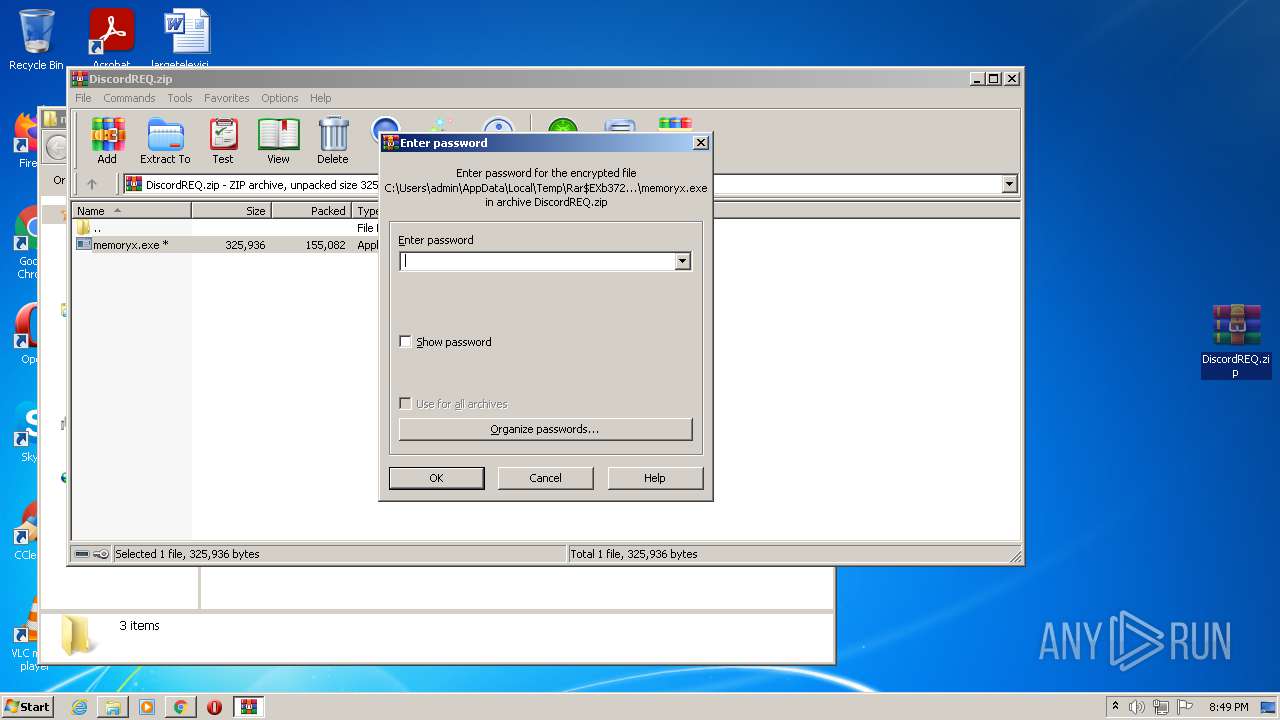Click the WinRAR taskbar button
This screenshot has height=720, width=1280.
coord(249,707)
